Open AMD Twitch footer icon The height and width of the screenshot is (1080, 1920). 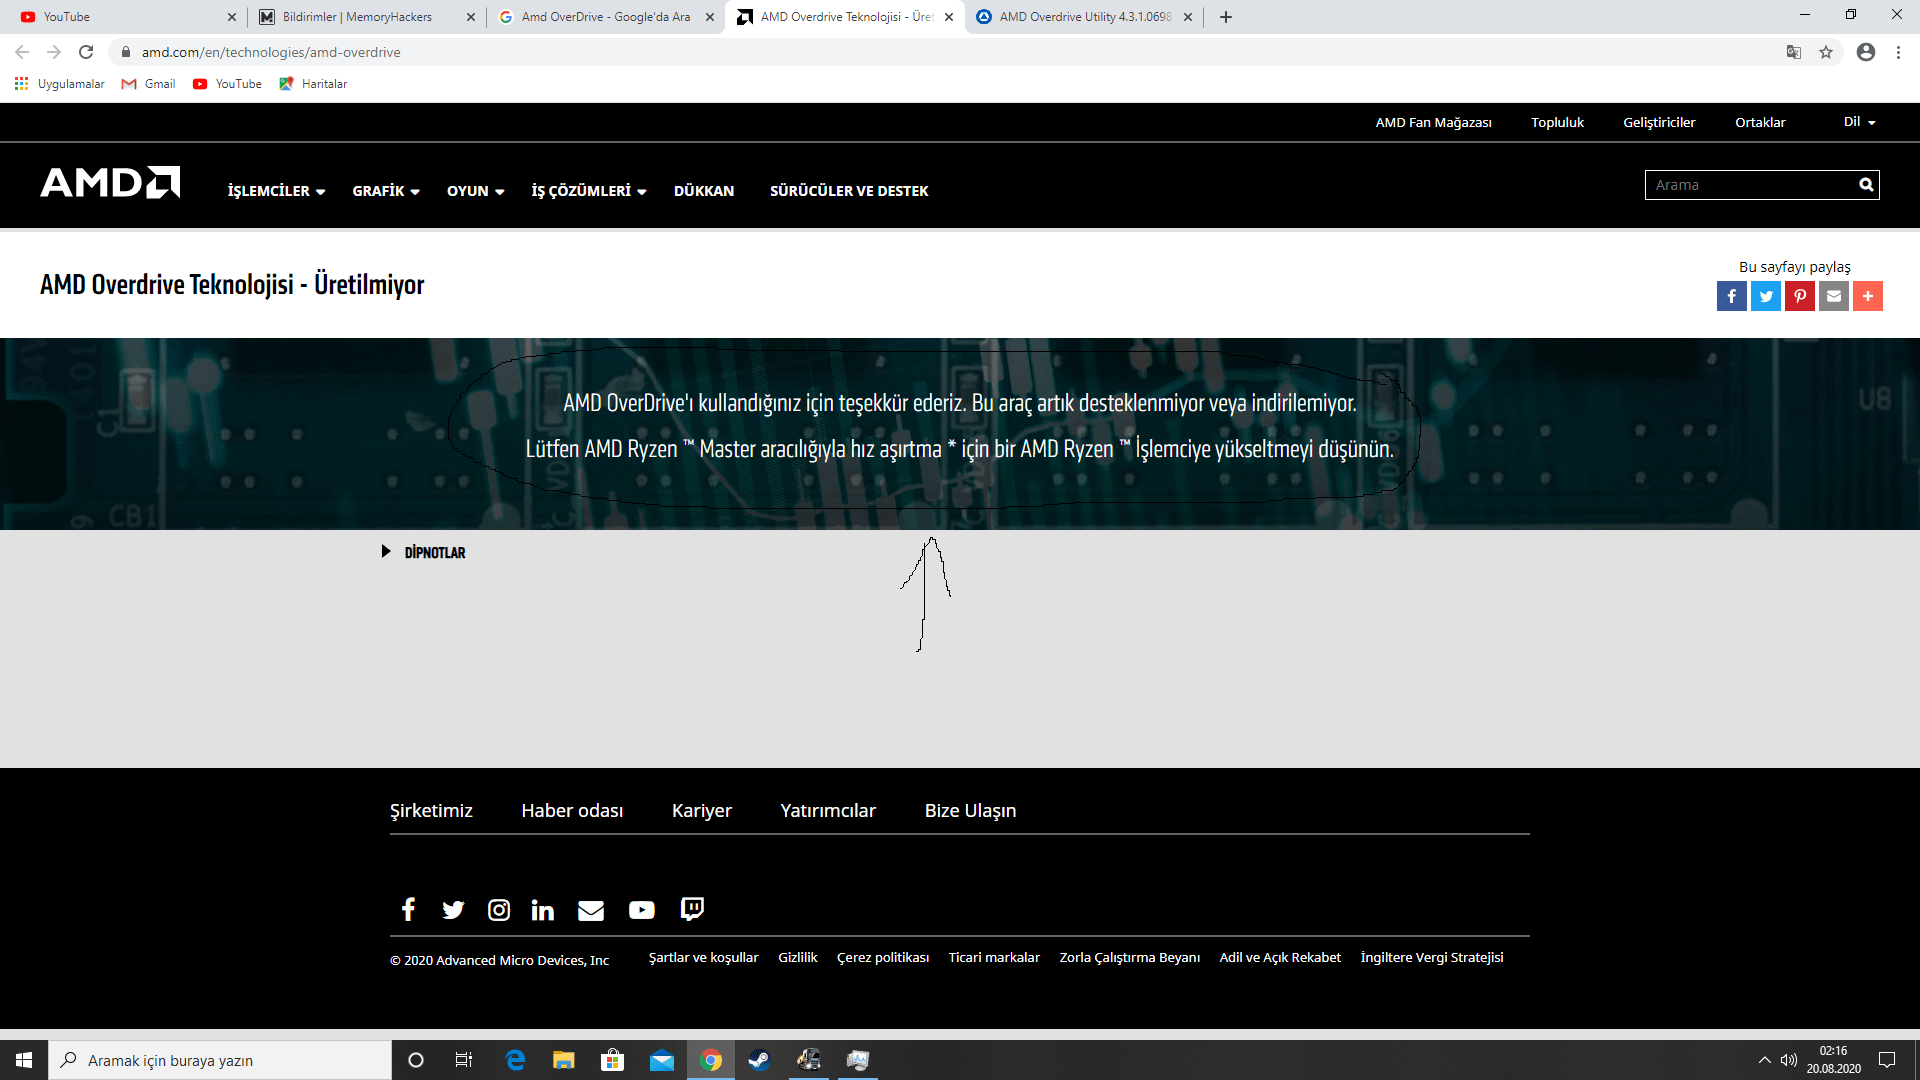tap(692, 909)
